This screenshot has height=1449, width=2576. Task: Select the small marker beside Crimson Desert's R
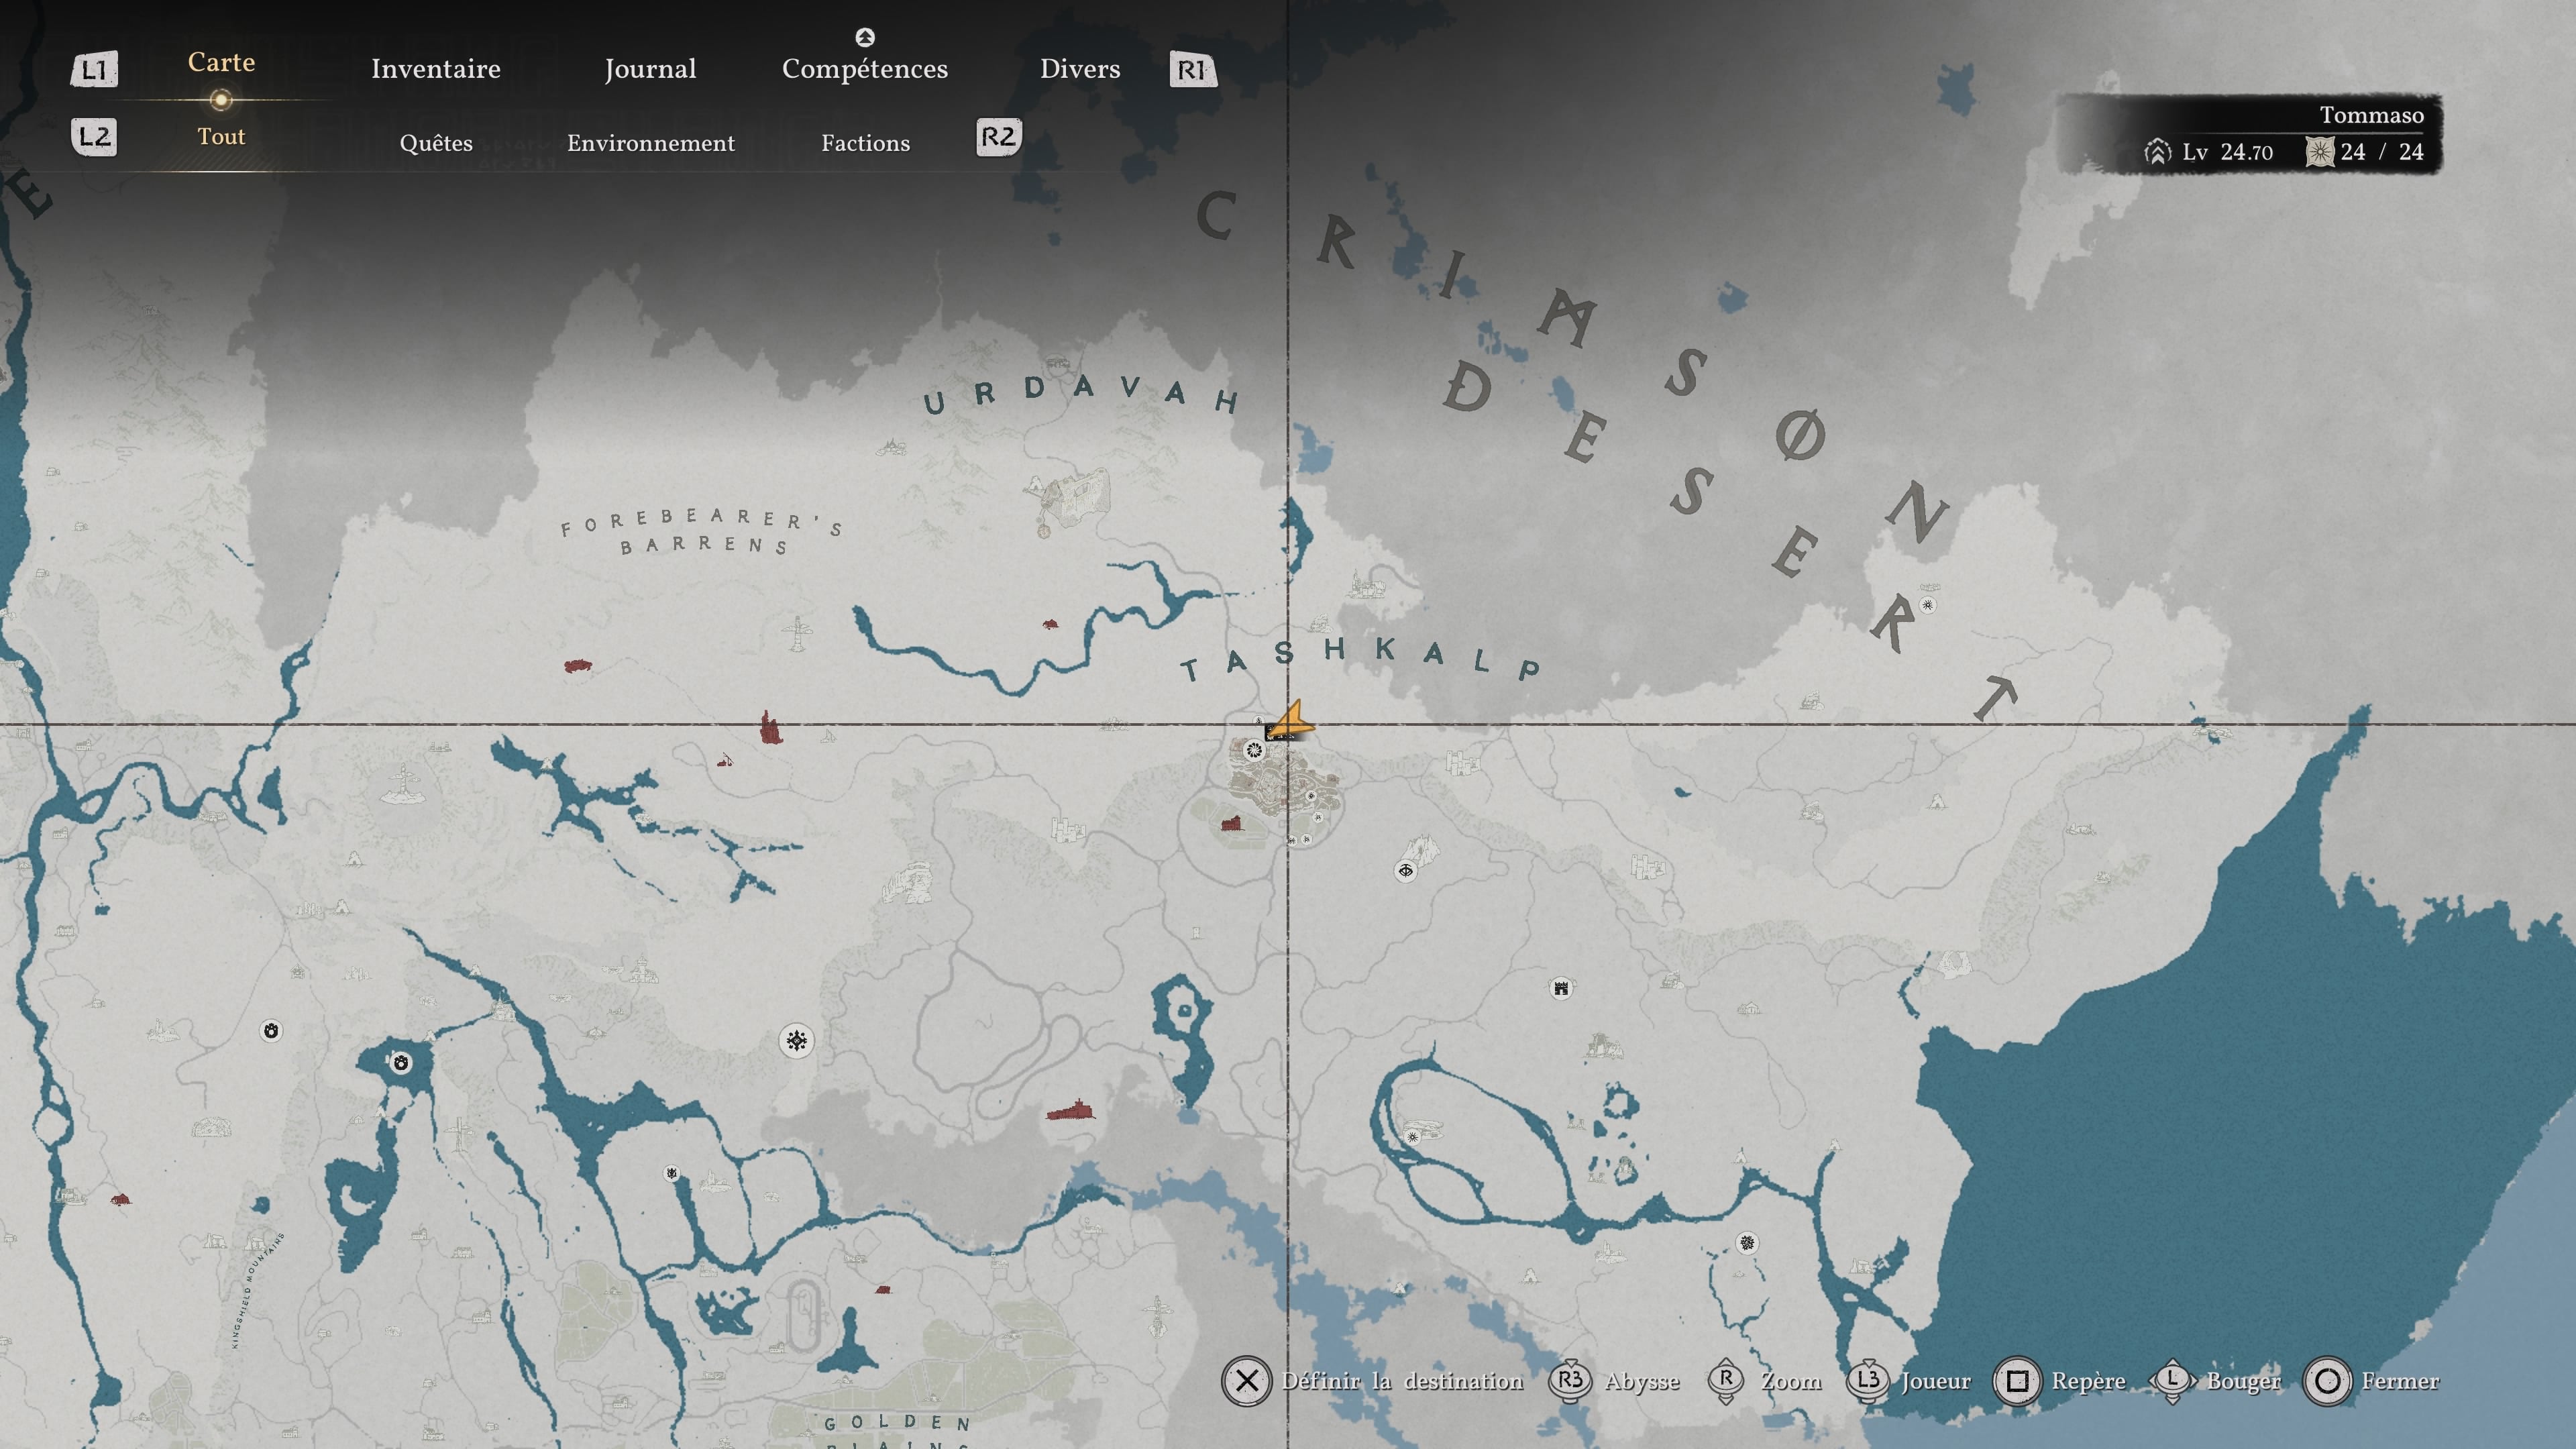tap(1928, 605)
